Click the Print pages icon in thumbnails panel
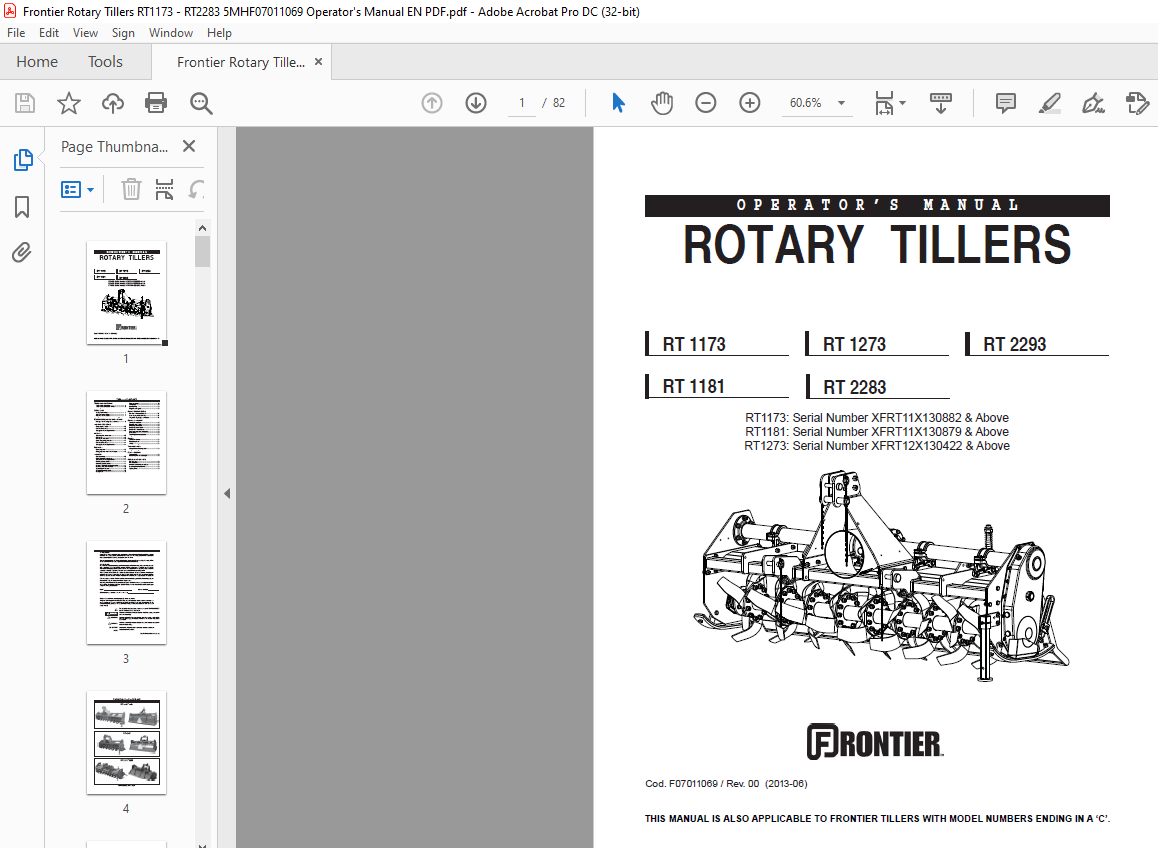The image size is (1158, 848). point(164,190)
